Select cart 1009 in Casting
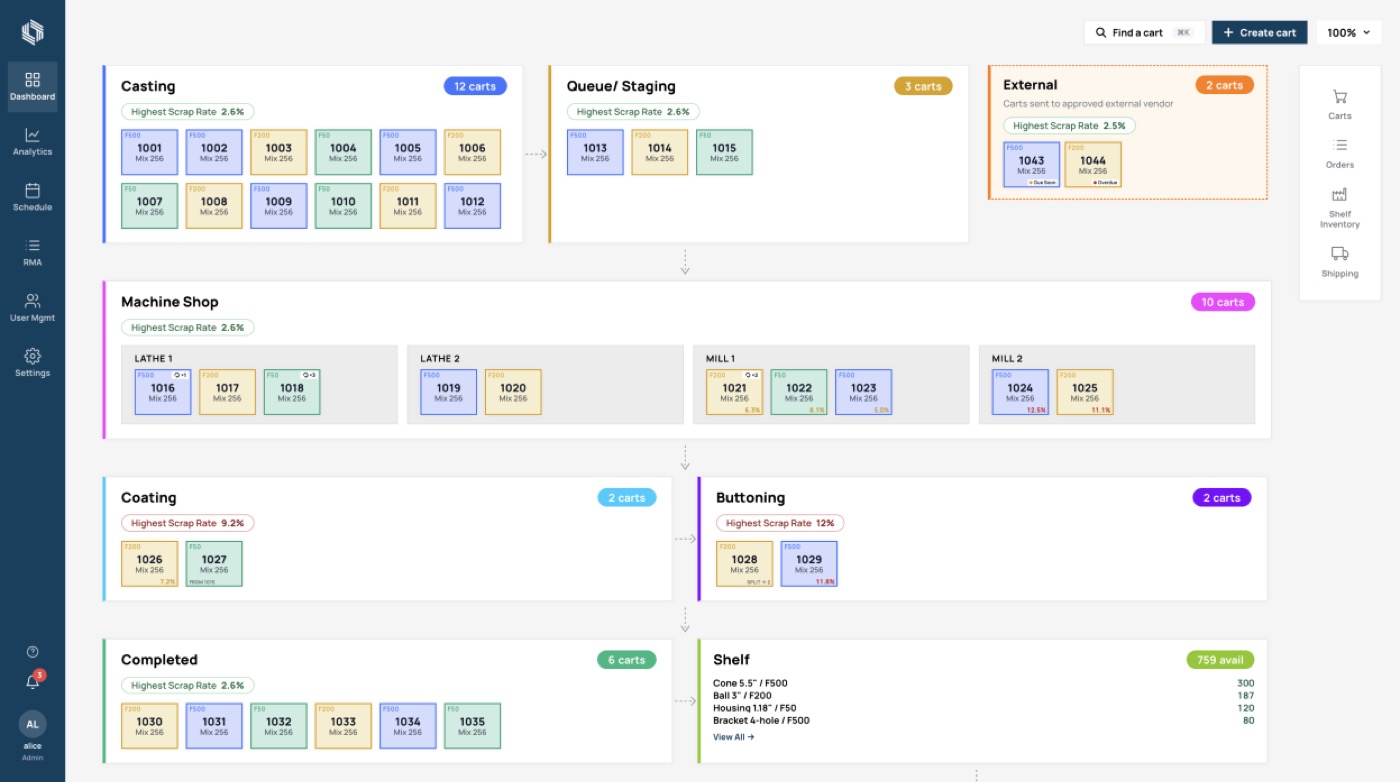This screenshot has height=782, width=1400. point(279,206)
